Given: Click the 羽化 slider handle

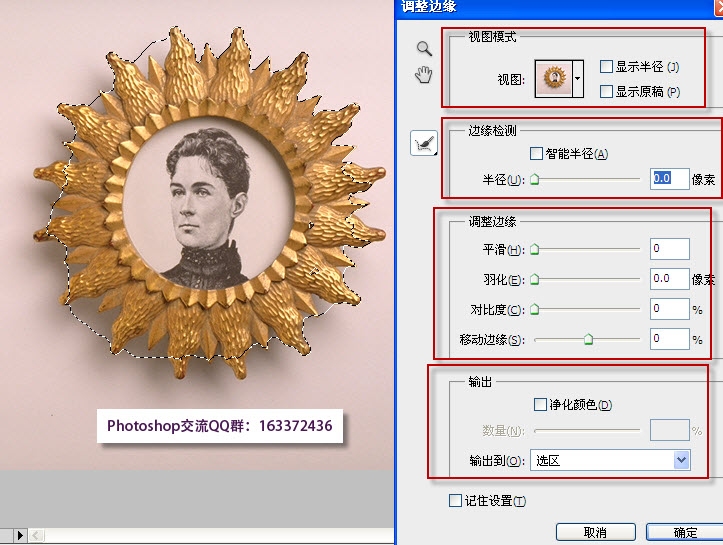Looking at the screenshot, I should (534, 279).
